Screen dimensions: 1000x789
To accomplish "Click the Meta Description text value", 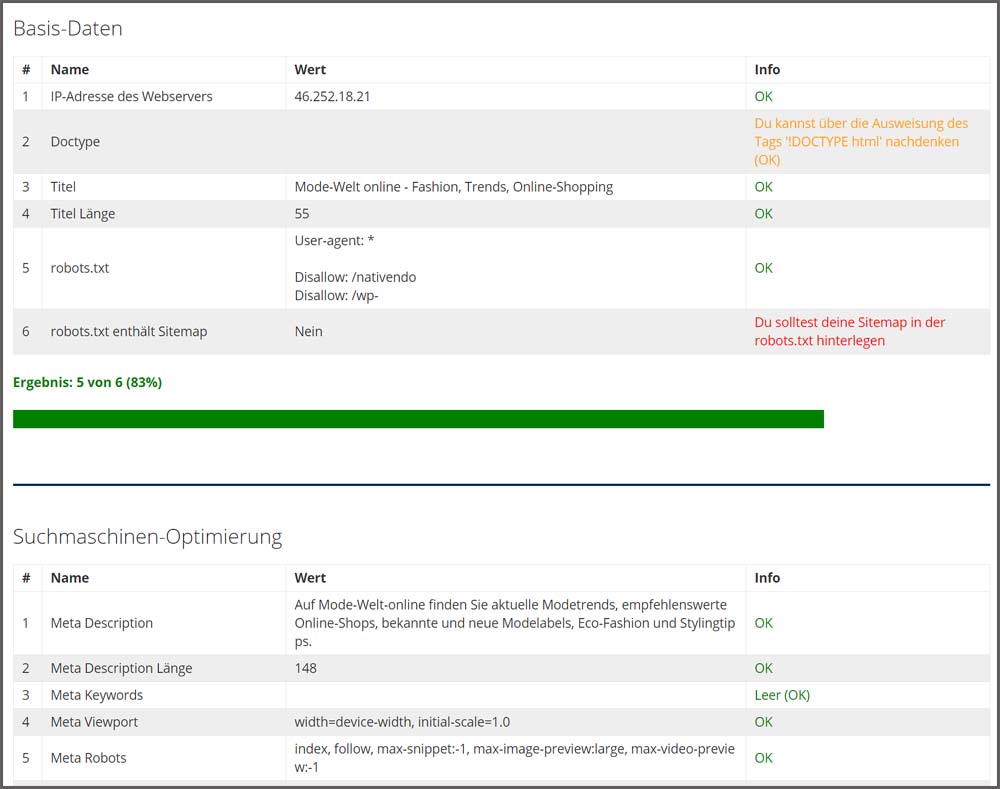I will click(x=514, y=623).
